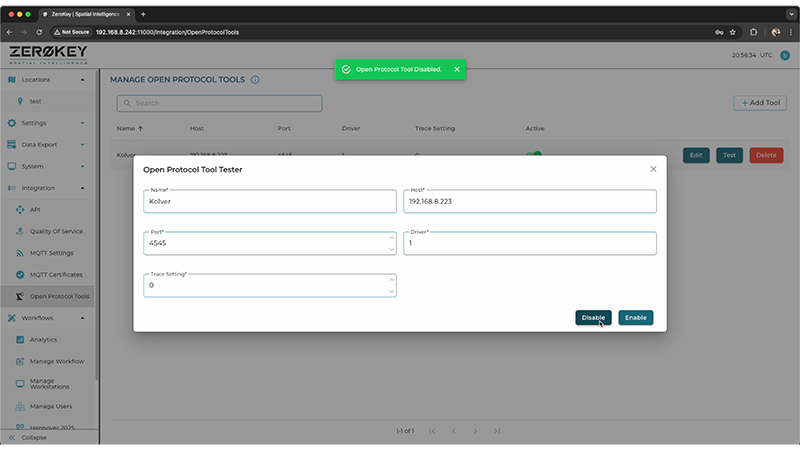Open the Open Protocol Tools page
Viewport: 800px width, 450px height.
[59, 296]
